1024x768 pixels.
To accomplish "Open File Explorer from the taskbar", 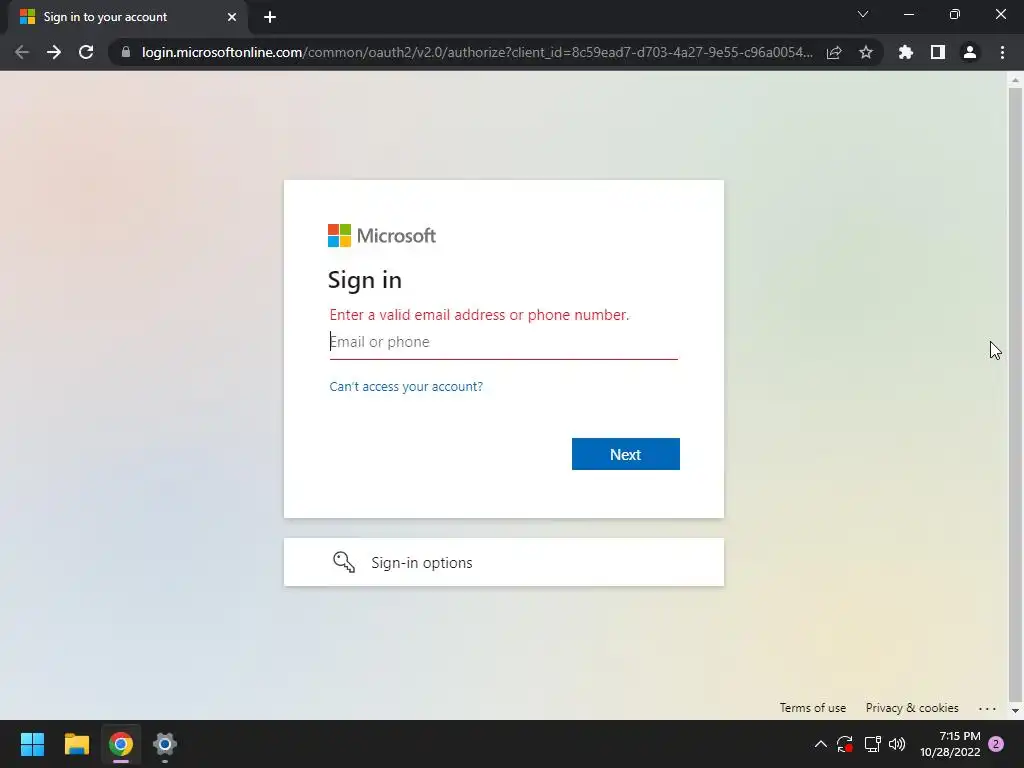I will (76, 744).
